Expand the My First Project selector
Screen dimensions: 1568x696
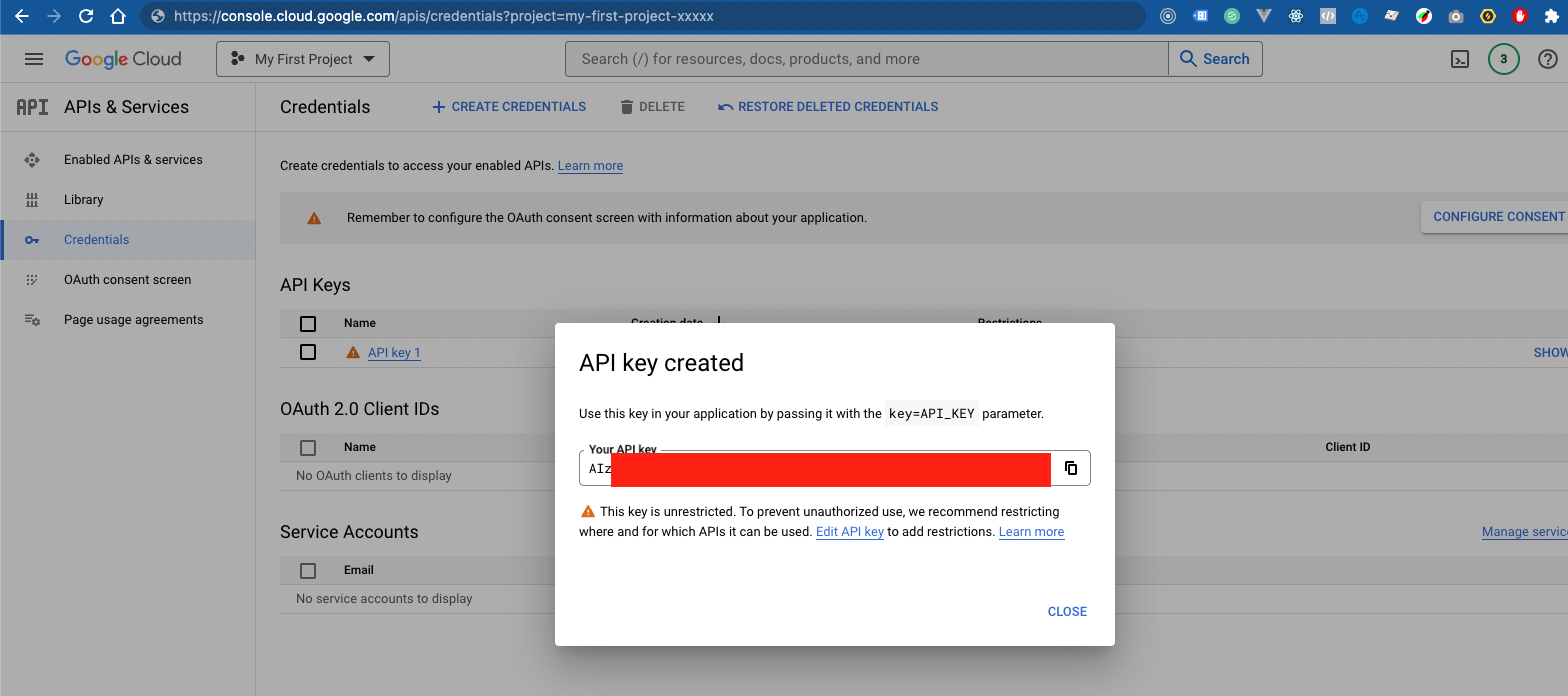coord(303,59)
